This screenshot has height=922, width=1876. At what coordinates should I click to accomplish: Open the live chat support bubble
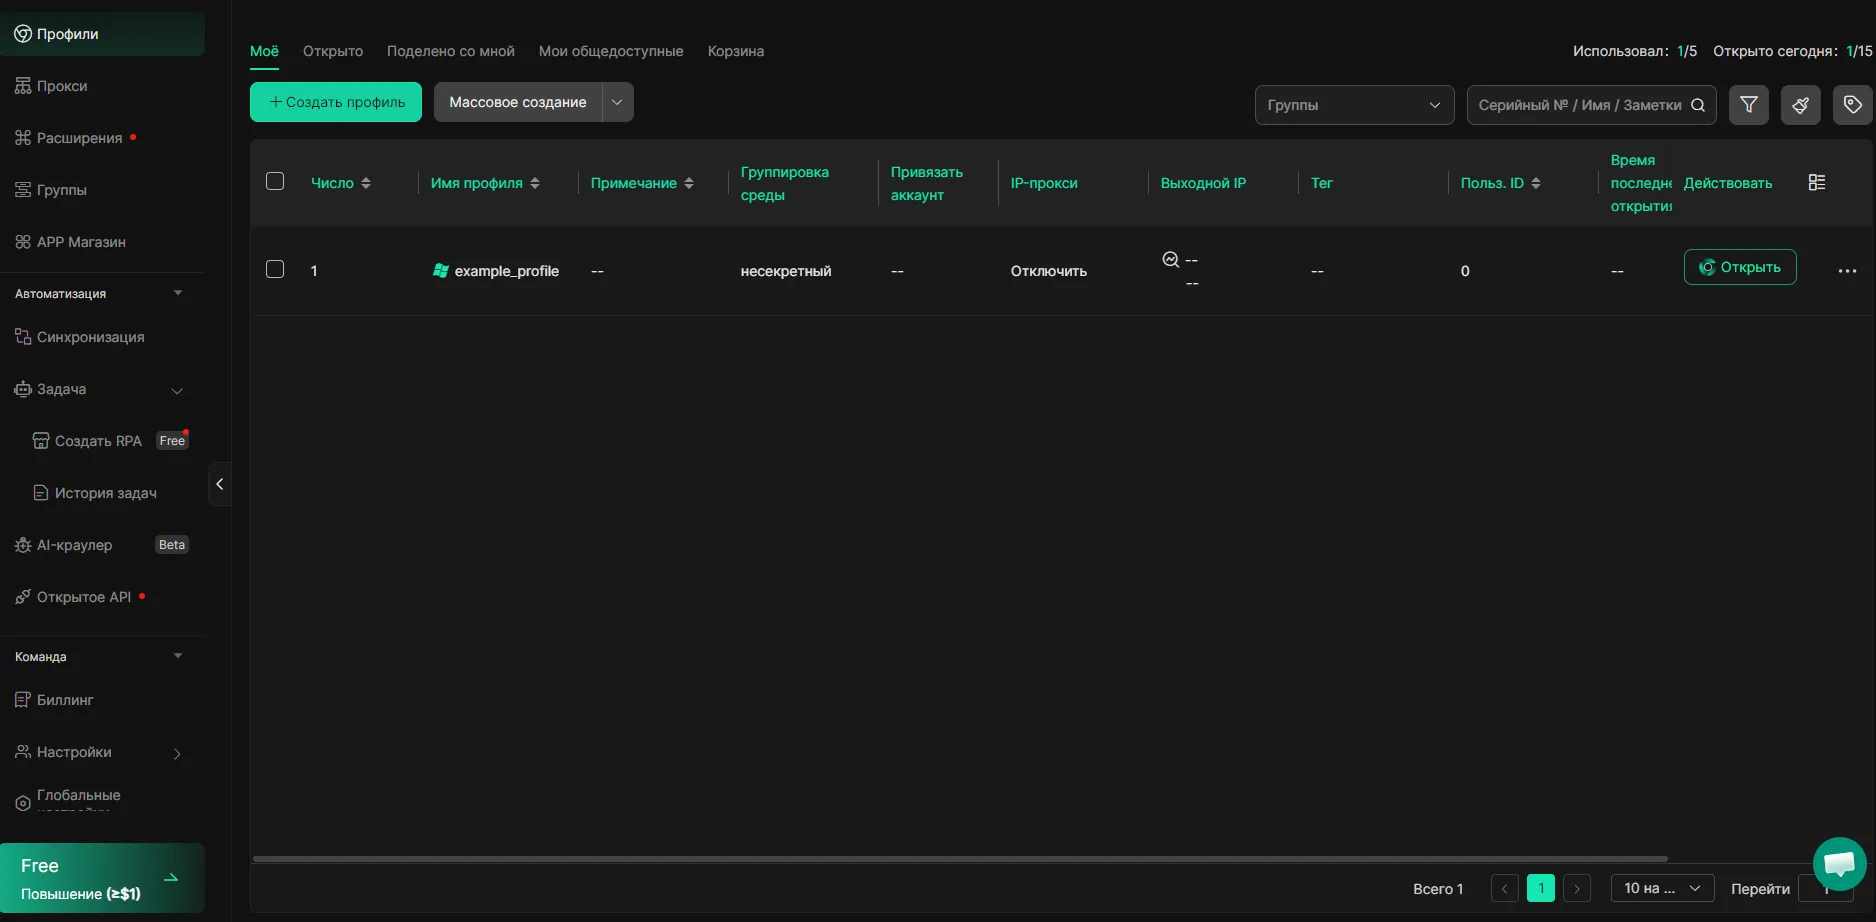(1839, 864)
